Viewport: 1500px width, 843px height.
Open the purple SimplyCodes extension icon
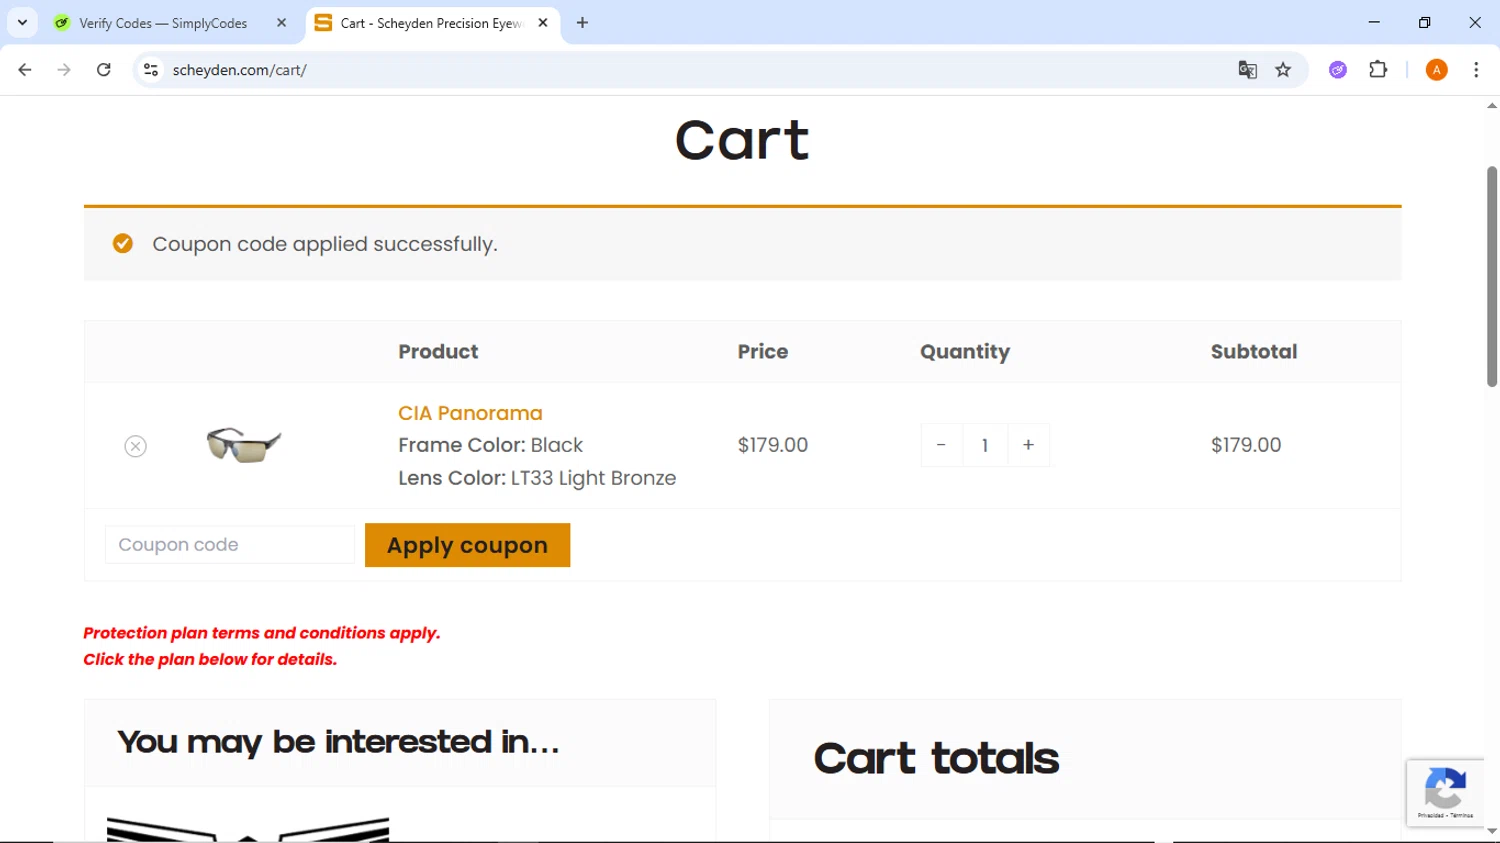(1338, 70)
